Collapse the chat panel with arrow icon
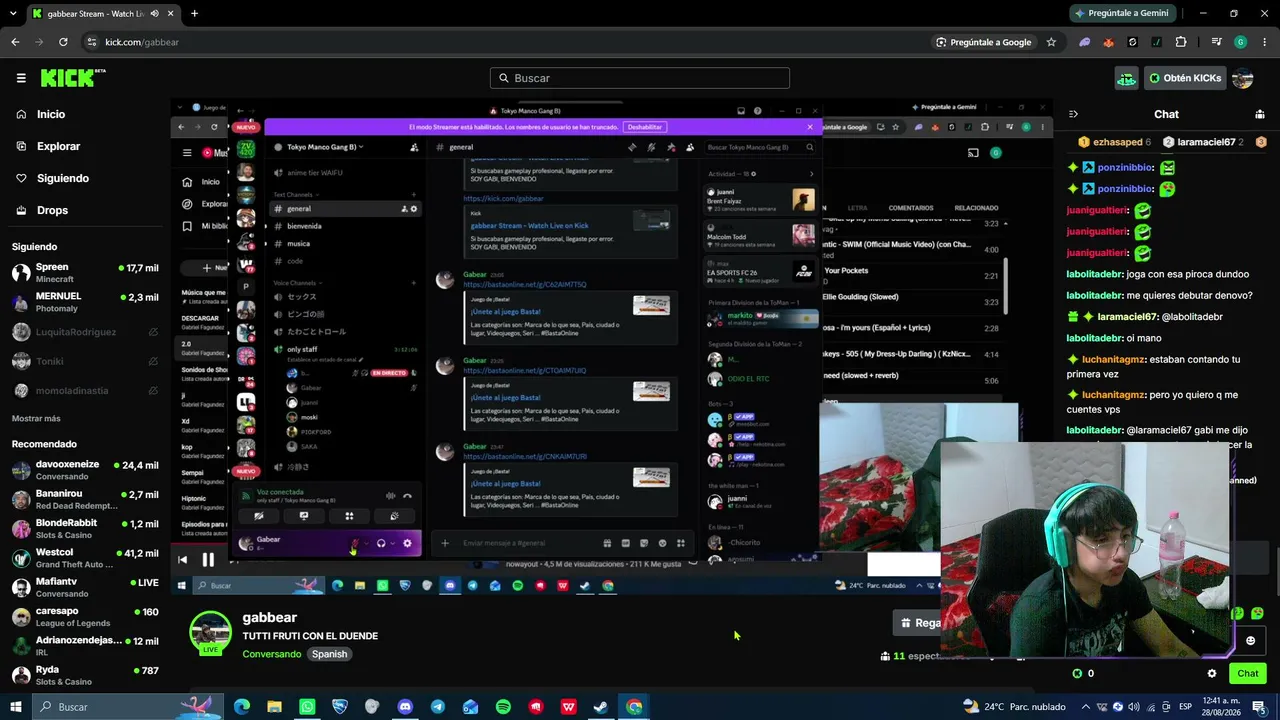Screen dimensions: 1280x720 click(x=1073, y=114)
